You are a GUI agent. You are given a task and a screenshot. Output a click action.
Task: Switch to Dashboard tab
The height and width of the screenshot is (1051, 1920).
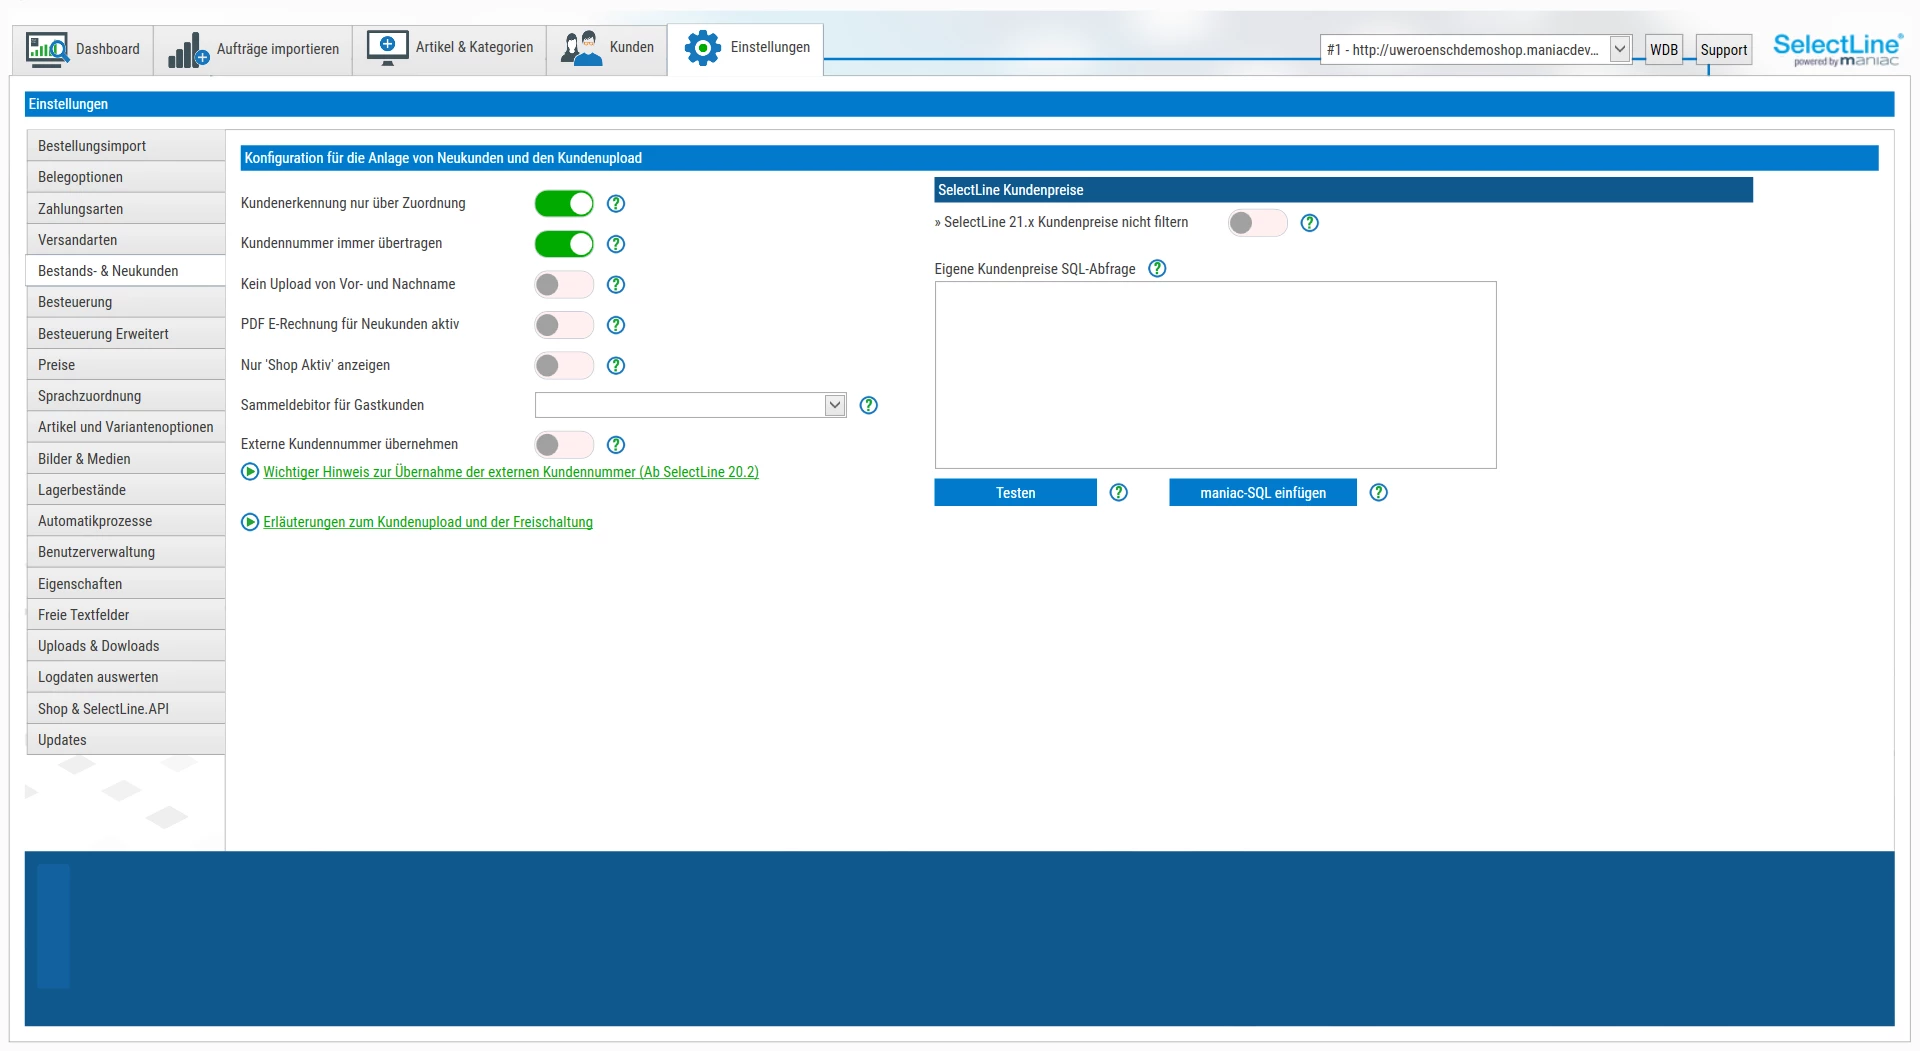83,49
